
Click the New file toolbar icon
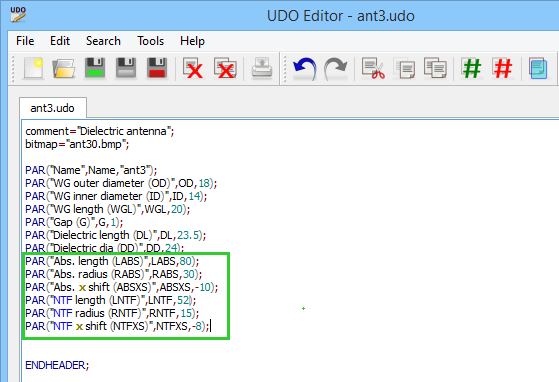click(x=34, y=68)
